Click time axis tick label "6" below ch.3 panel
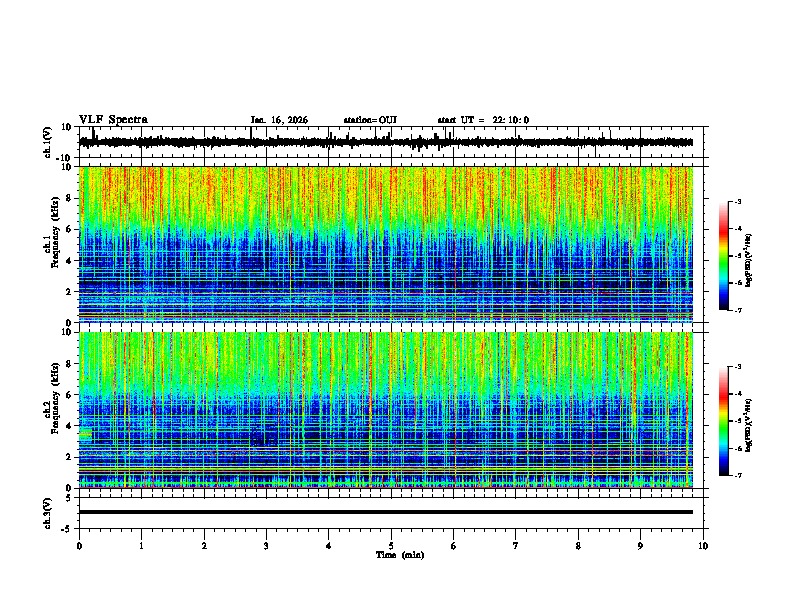 pyautogui.click(x=454, y=546)
